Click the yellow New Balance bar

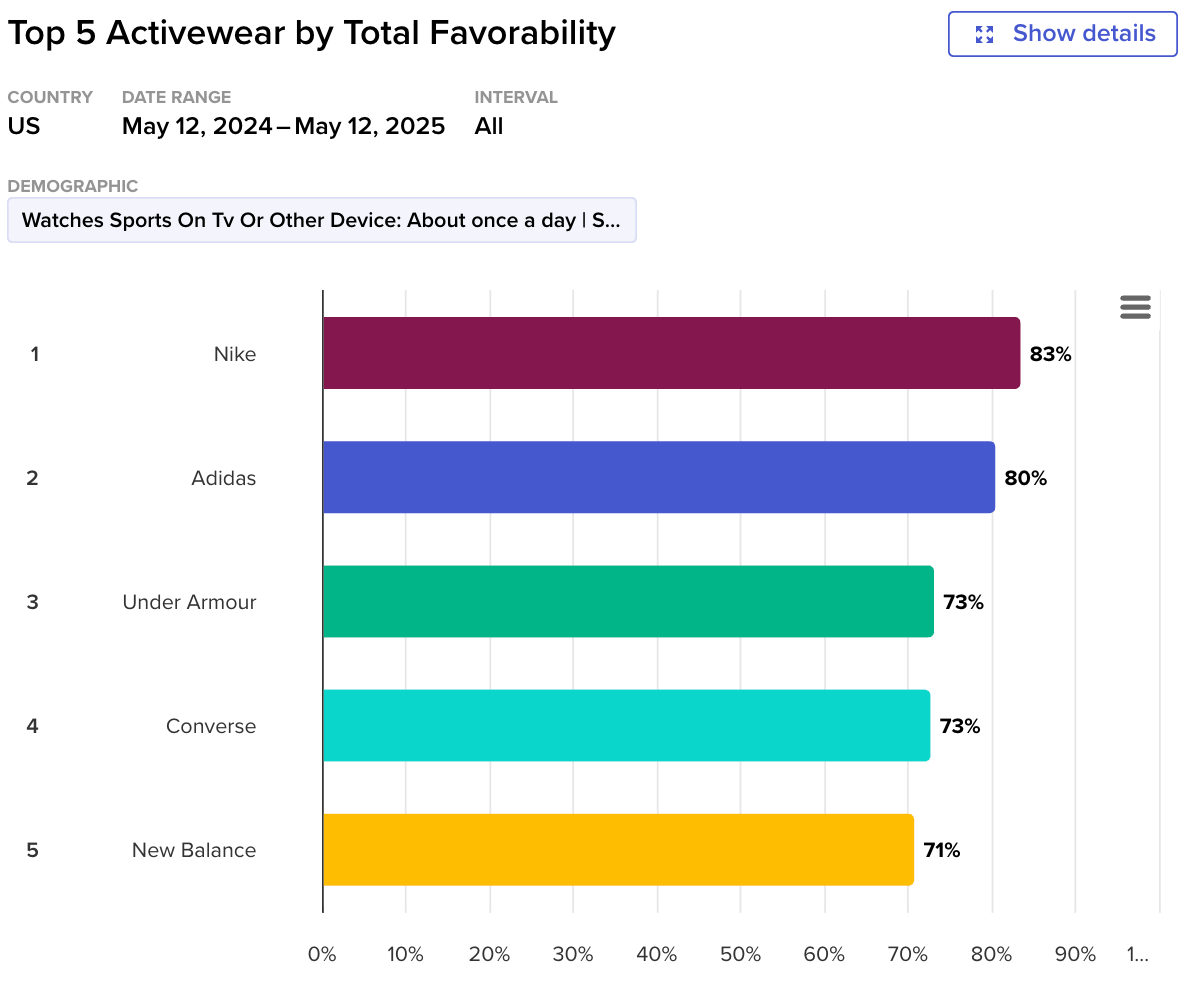click(x=618, y=849)
